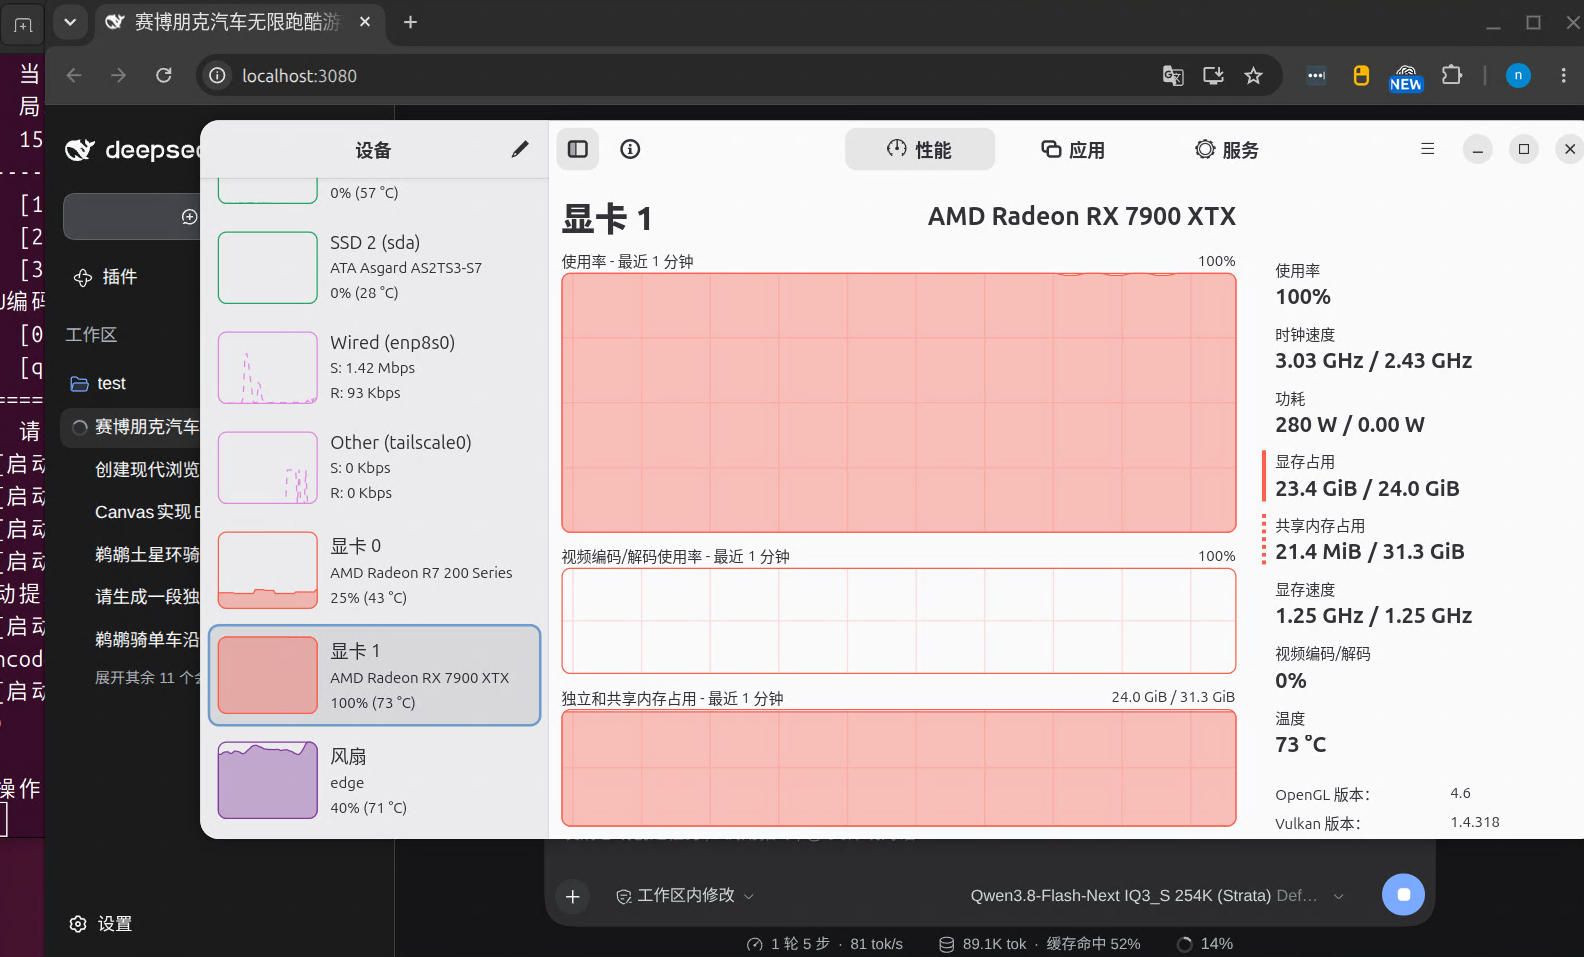This screenshot has width=1584, height=957.
Task: Open the hamburger menu of the monitor window
Action: pos(1428,149)
